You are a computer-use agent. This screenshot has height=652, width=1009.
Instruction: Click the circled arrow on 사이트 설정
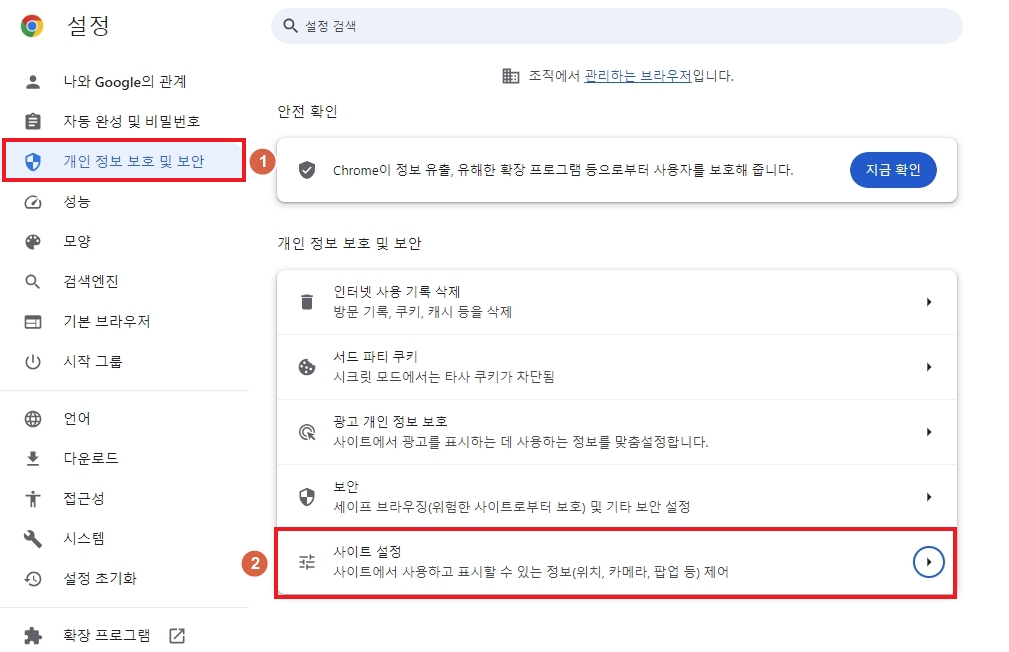(928, 562)
